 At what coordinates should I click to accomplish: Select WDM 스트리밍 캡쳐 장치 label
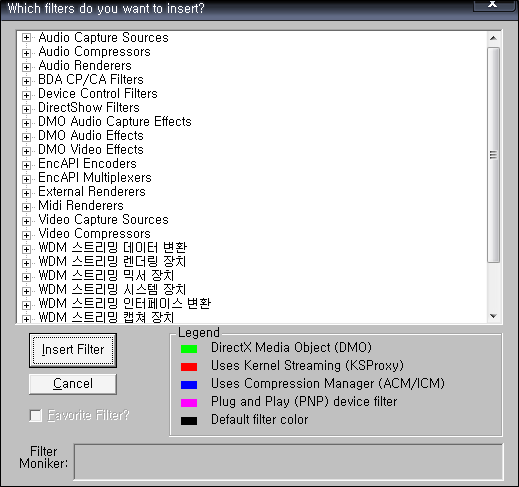click(106, 317)
